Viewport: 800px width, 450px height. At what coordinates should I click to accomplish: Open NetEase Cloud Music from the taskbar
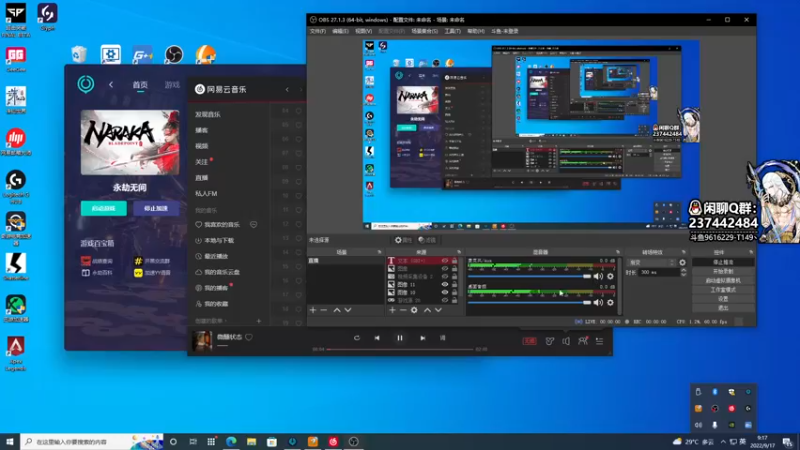click(x=333, y=441)
